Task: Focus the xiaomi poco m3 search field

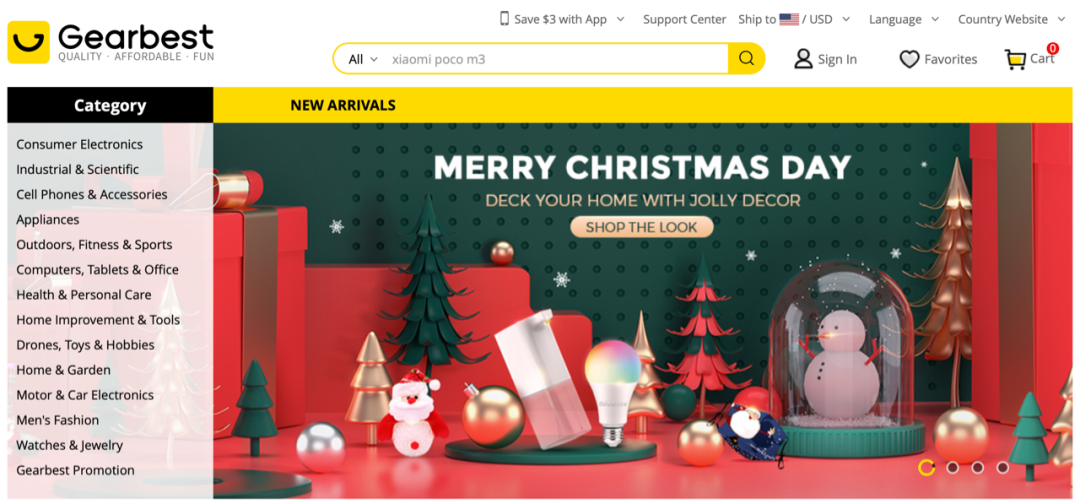Action: (556, 59)
